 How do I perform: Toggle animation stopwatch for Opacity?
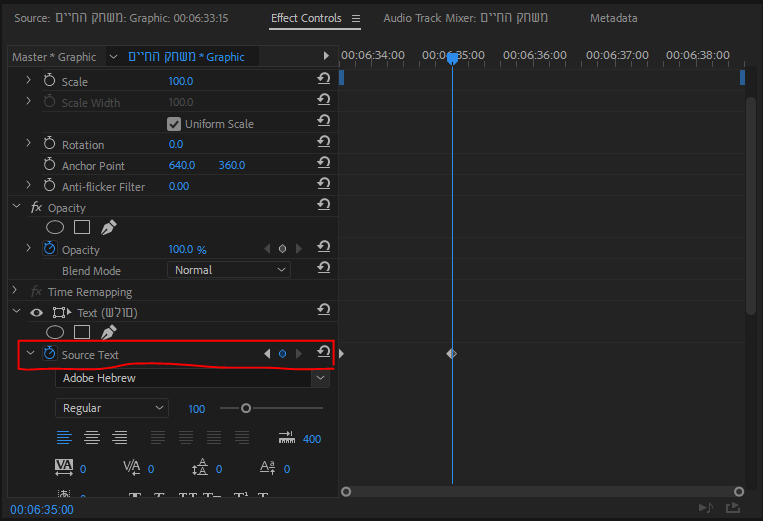point(50,248)
